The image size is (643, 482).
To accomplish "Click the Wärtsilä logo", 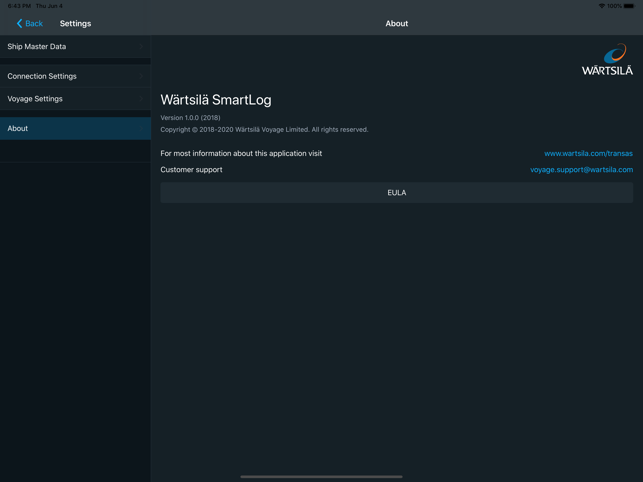I will click(607, 59).
